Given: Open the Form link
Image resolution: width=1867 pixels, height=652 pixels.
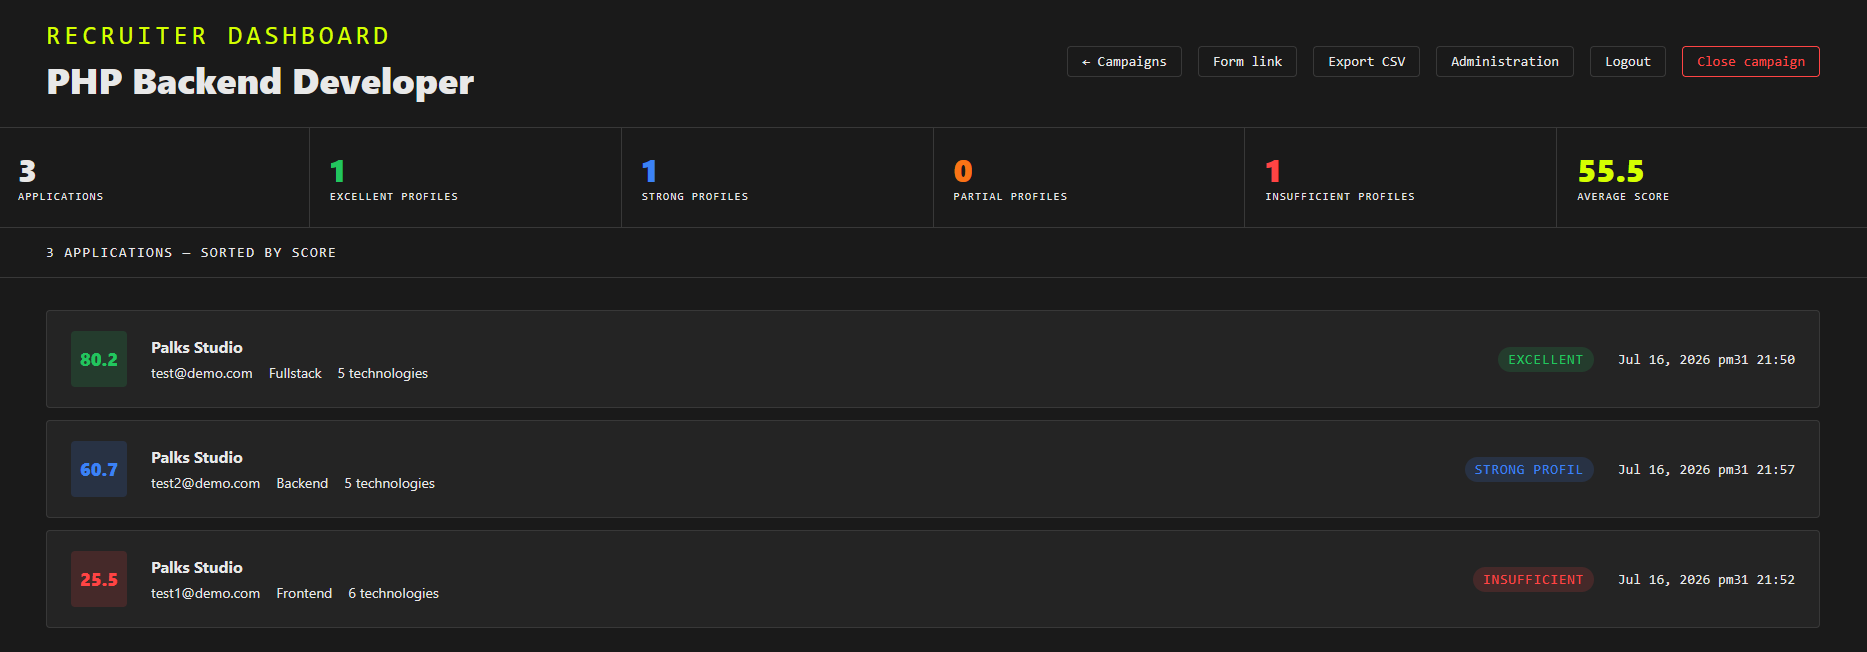Looking at the screenshot, I should [x=1247, y=61].
